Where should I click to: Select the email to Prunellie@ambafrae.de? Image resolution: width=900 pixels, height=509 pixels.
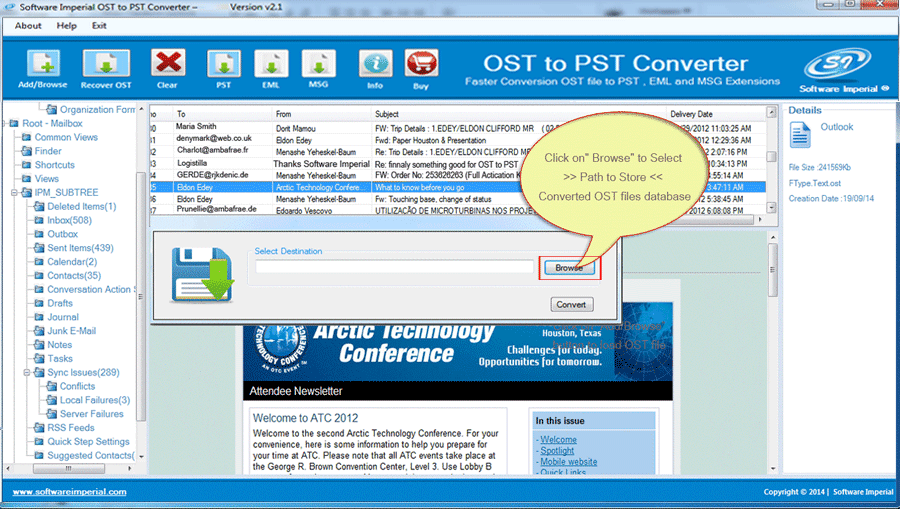click(x=216, y=209)
